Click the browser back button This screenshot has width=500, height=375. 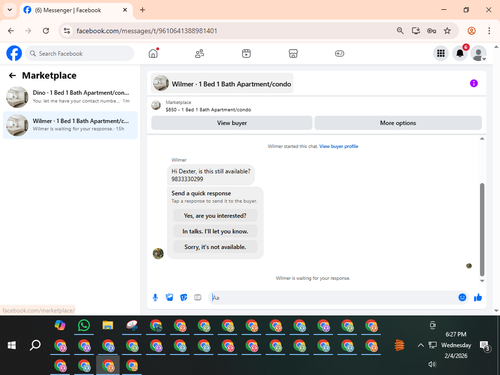point(11,31)
